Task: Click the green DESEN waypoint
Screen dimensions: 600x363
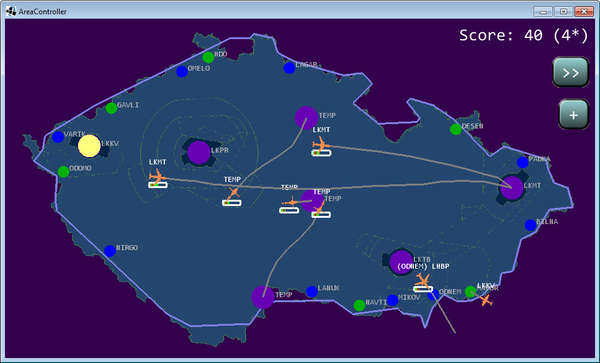Action: 455,129
